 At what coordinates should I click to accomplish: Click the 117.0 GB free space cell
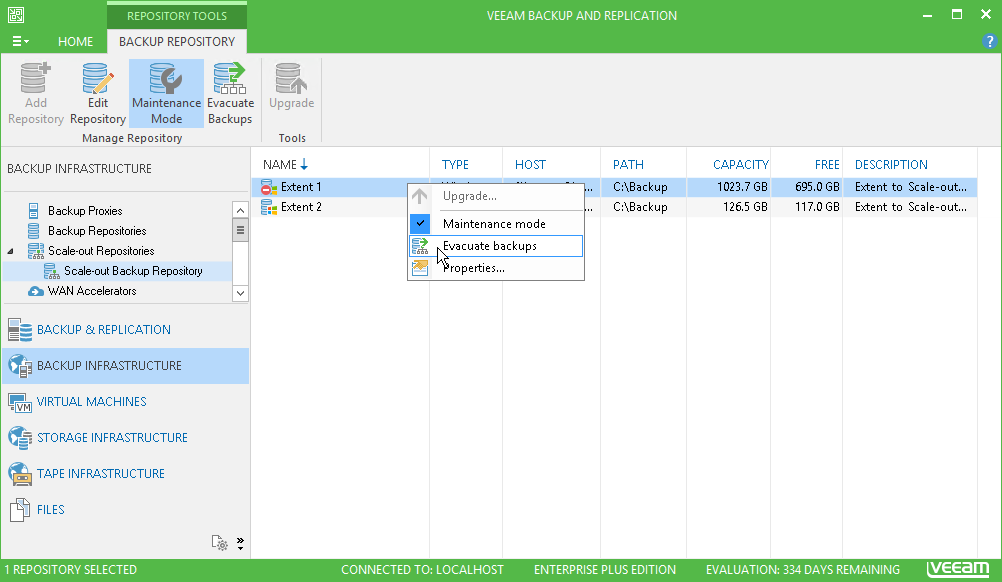pyautogui.click(x=817, y=207)
